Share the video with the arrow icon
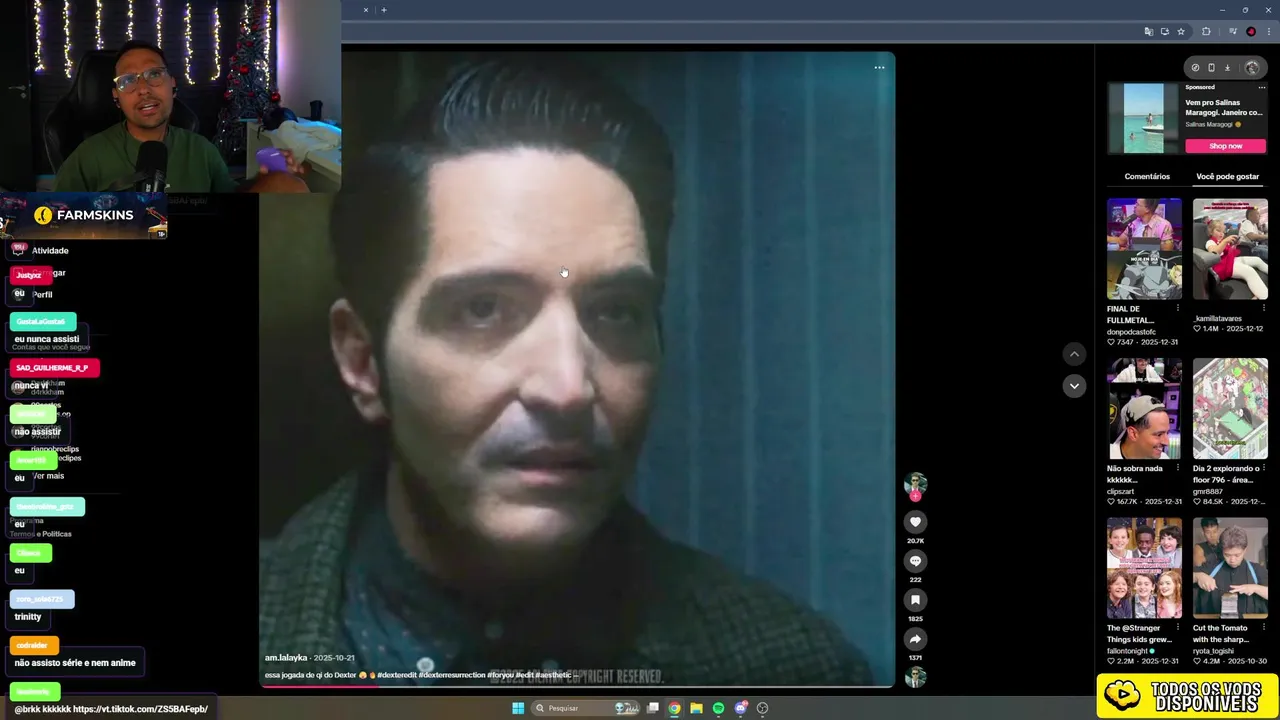1280x720 pixels. click(915, 639)
